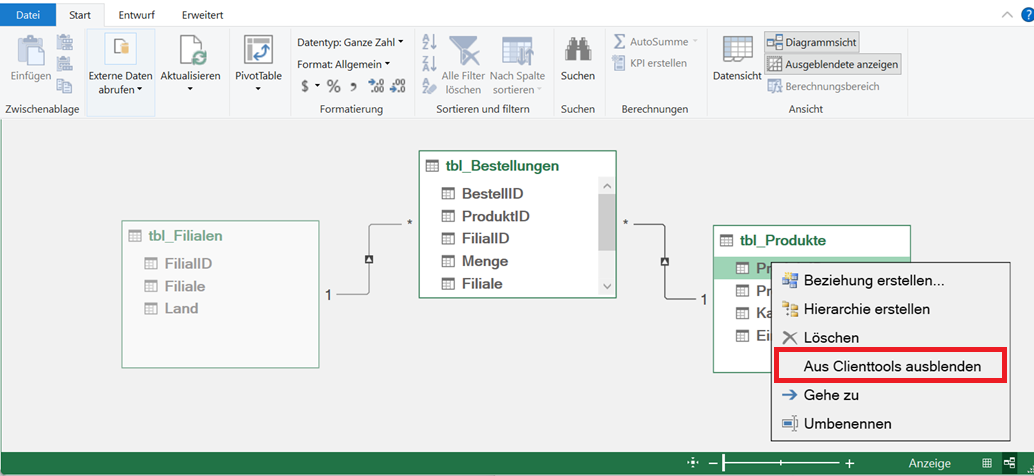Choose Umbenennen from context menu

pyautogui.click(x=890, y=423)
